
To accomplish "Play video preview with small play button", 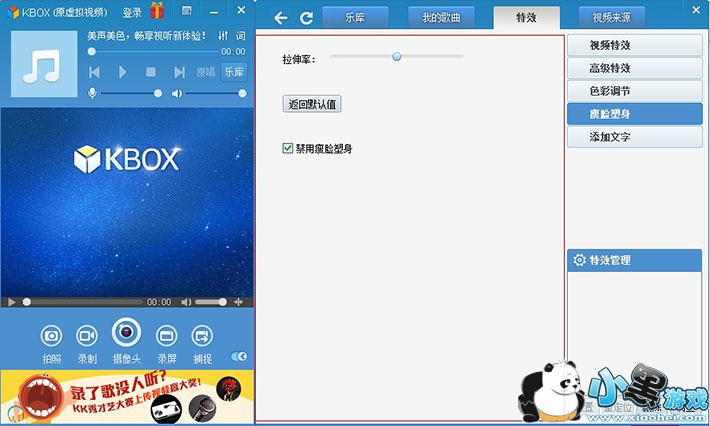I will (x=12, y=302).
